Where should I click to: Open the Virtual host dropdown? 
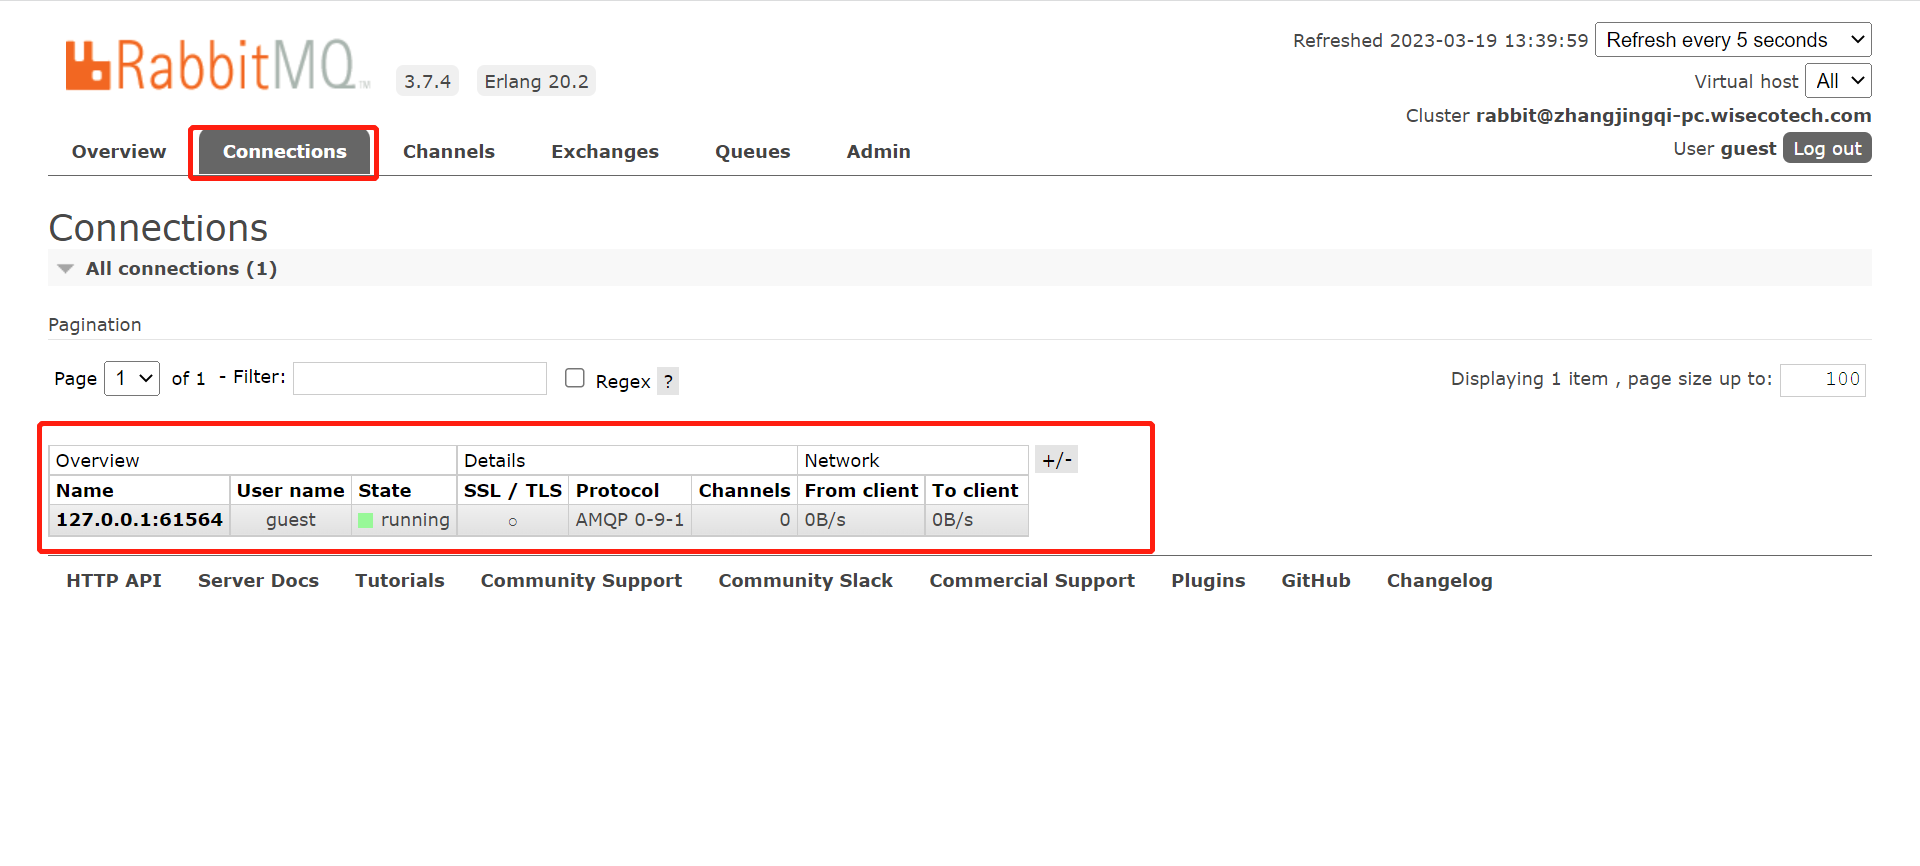click(1838, 81)
